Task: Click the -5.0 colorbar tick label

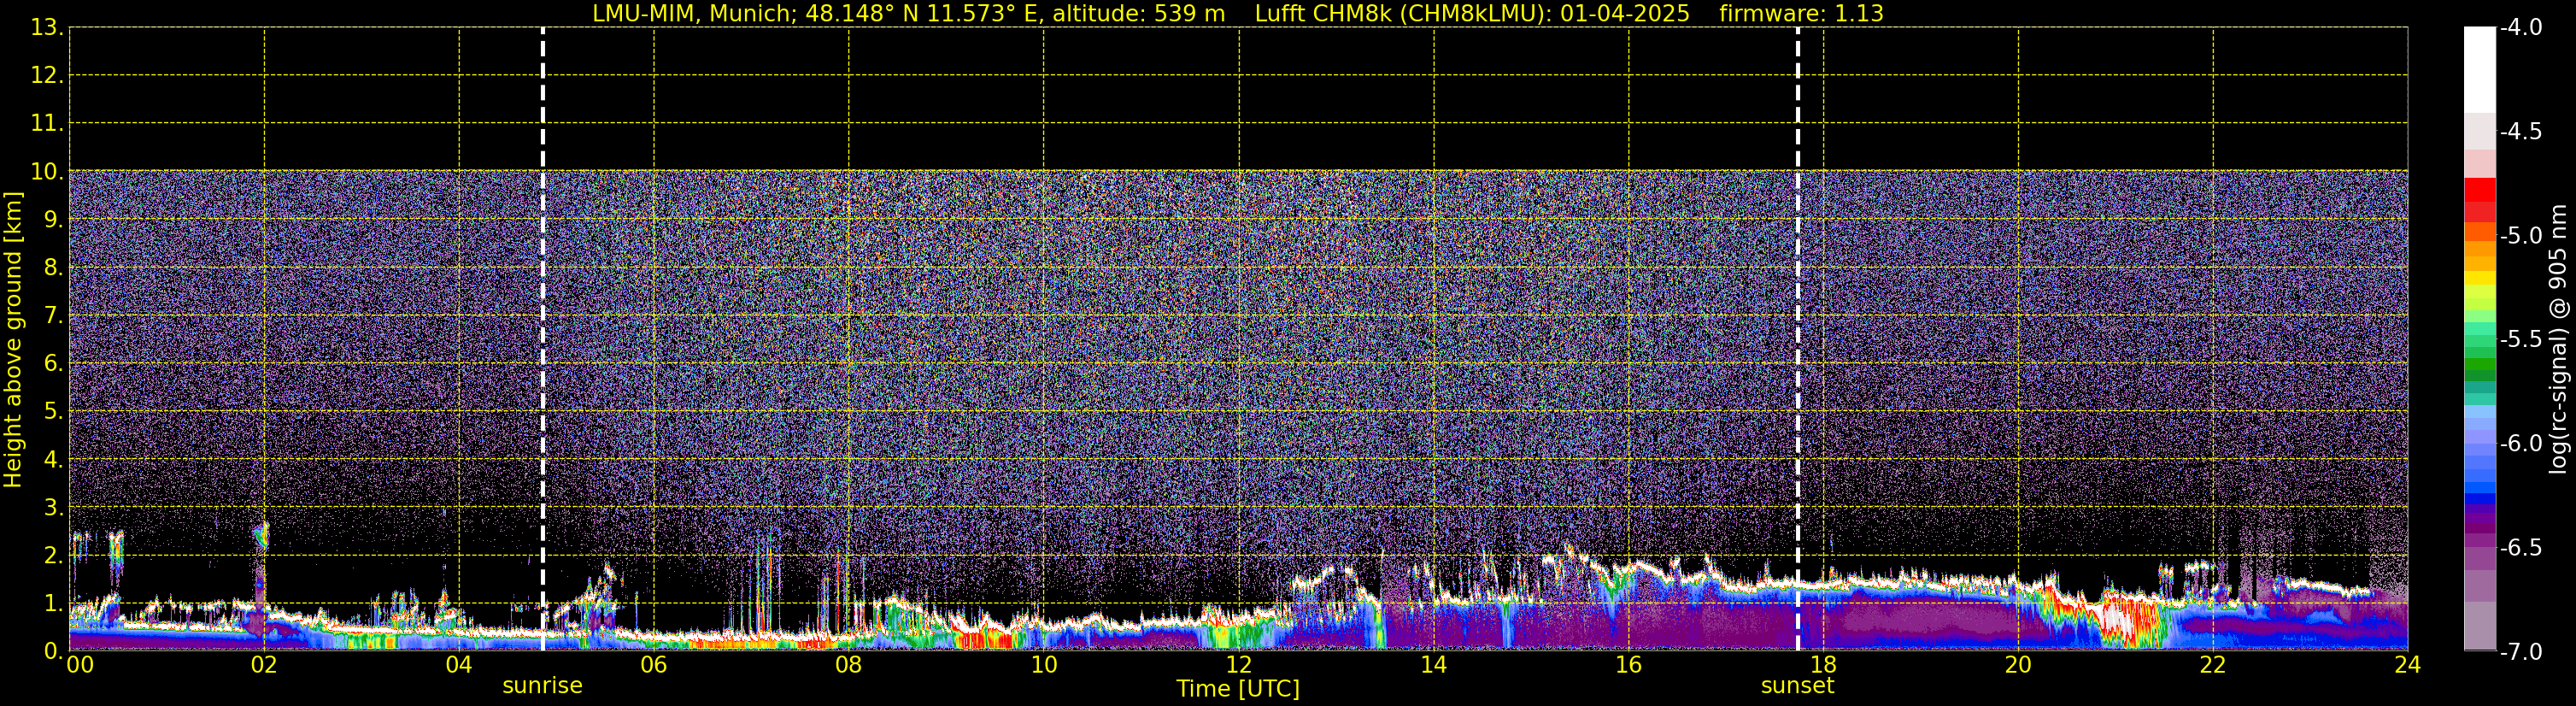Action: tap(2521, 235)
